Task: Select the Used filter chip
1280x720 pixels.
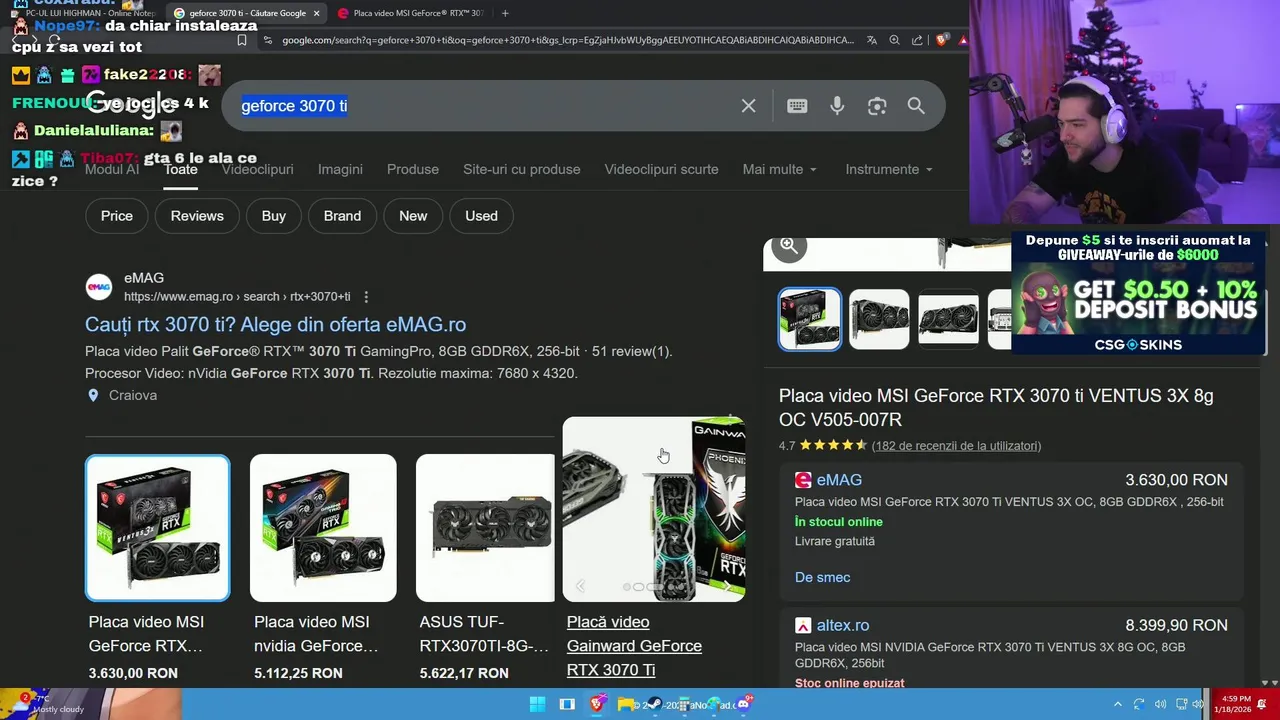Action: (x=481, y=216)
